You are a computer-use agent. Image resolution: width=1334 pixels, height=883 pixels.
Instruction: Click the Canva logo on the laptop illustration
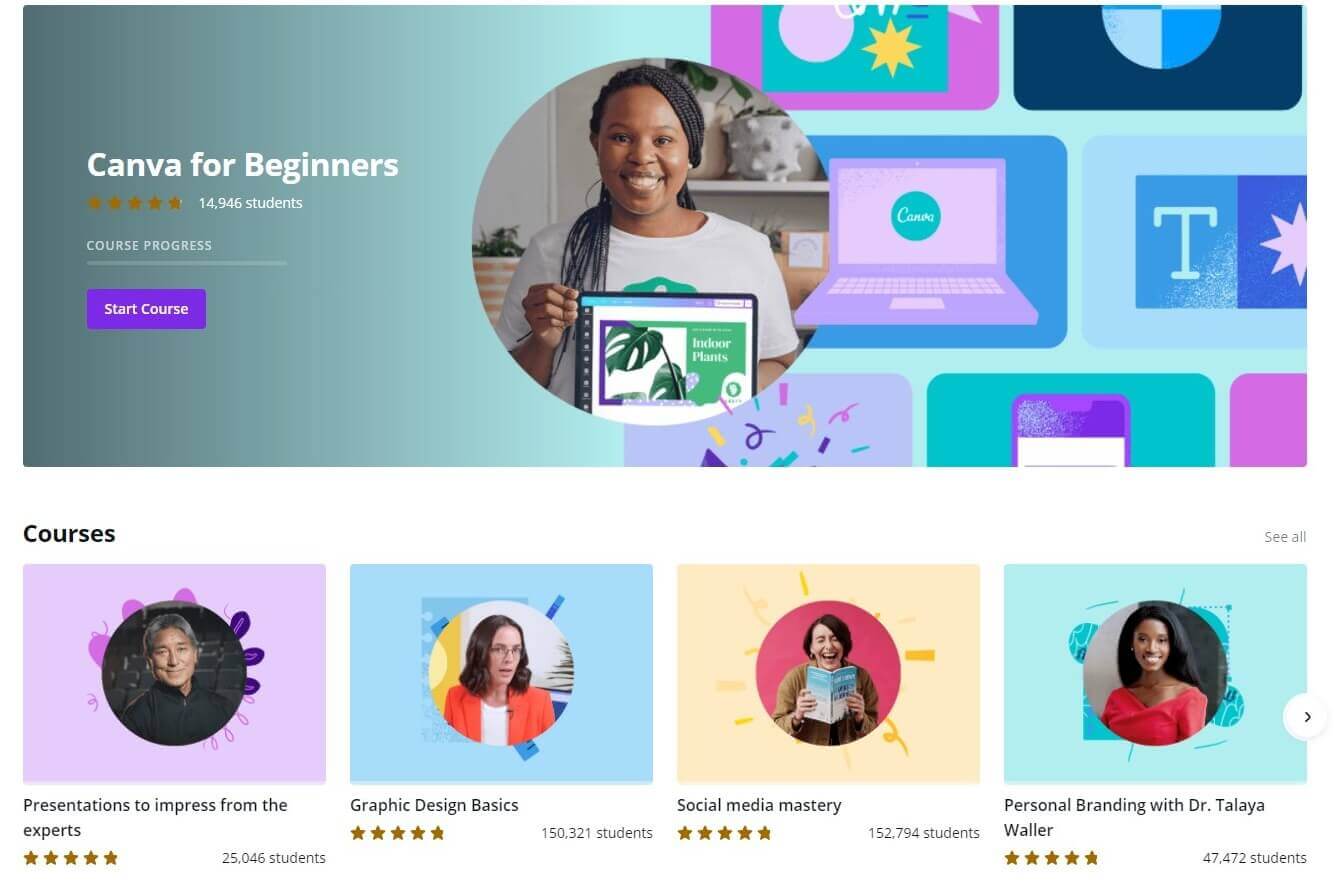point(915,214)
